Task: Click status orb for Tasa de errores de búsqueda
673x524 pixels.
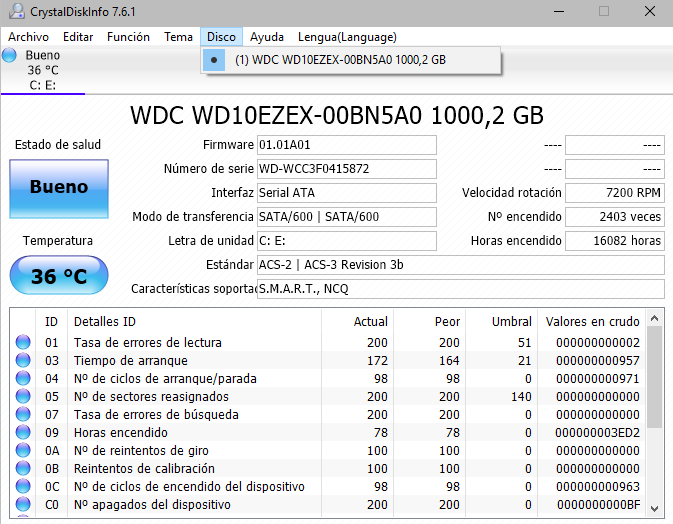Action: [23, 414]
